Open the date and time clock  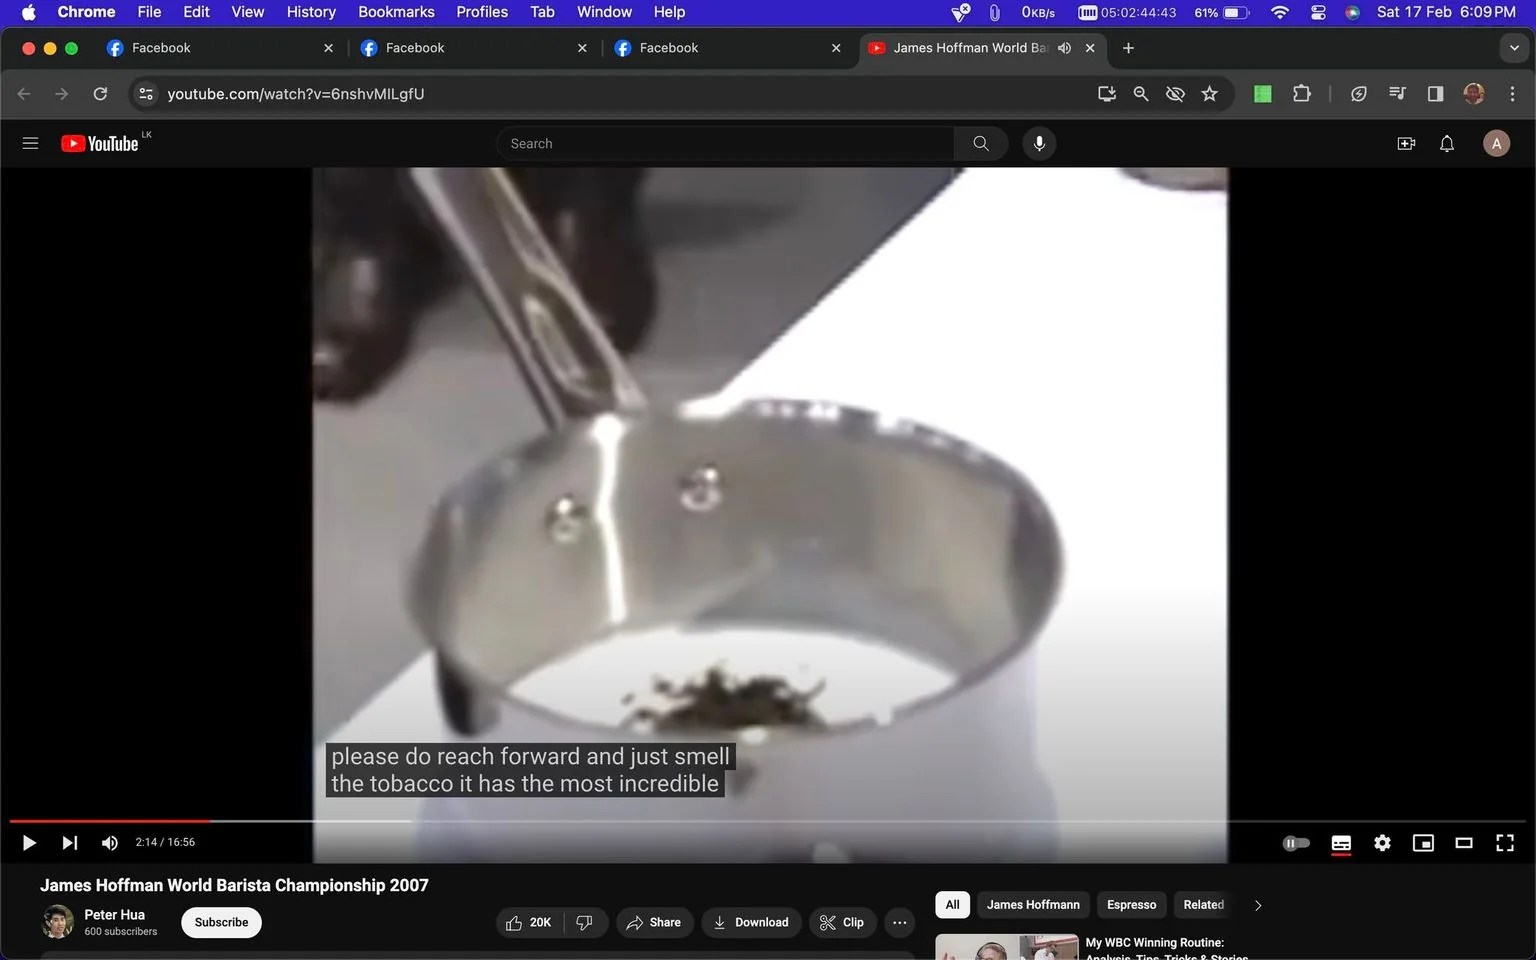[1446, 12]
